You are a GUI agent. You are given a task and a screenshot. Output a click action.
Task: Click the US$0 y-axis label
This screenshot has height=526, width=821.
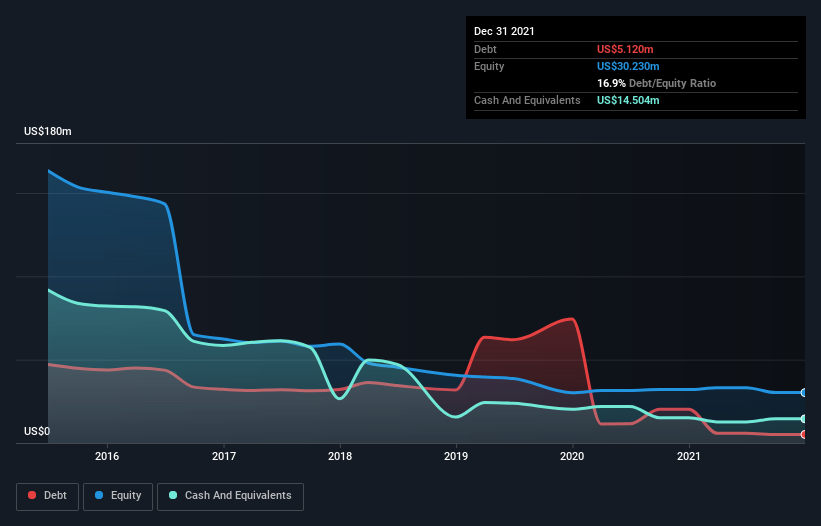(37, 431)
